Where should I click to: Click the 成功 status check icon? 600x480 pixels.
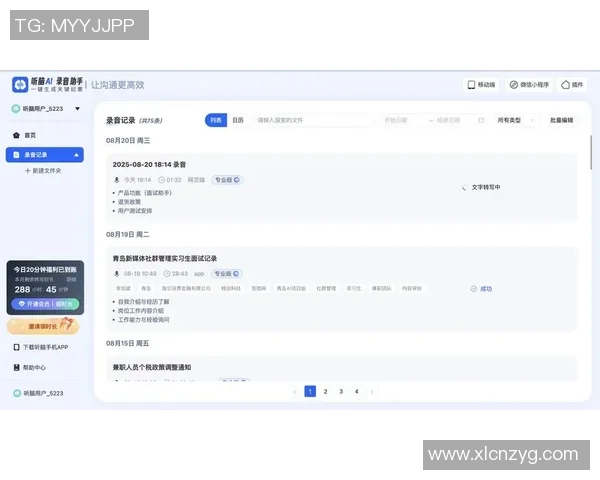tap(473, 289)
